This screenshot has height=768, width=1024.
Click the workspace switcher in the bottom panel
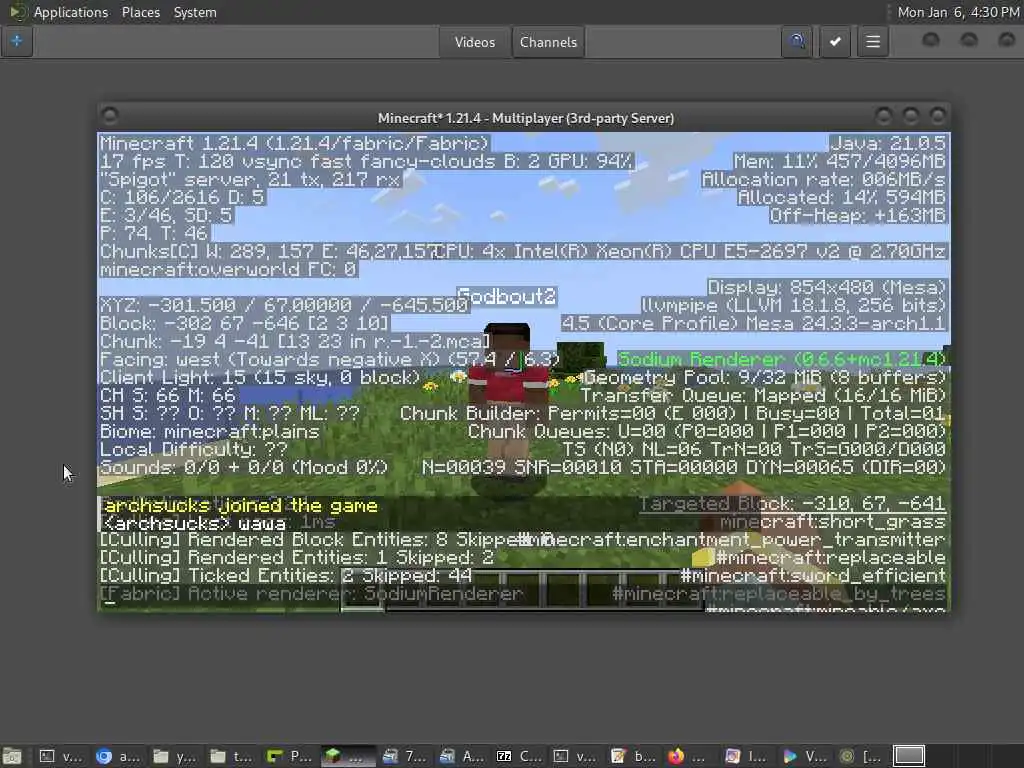click(x=908, y=756)
